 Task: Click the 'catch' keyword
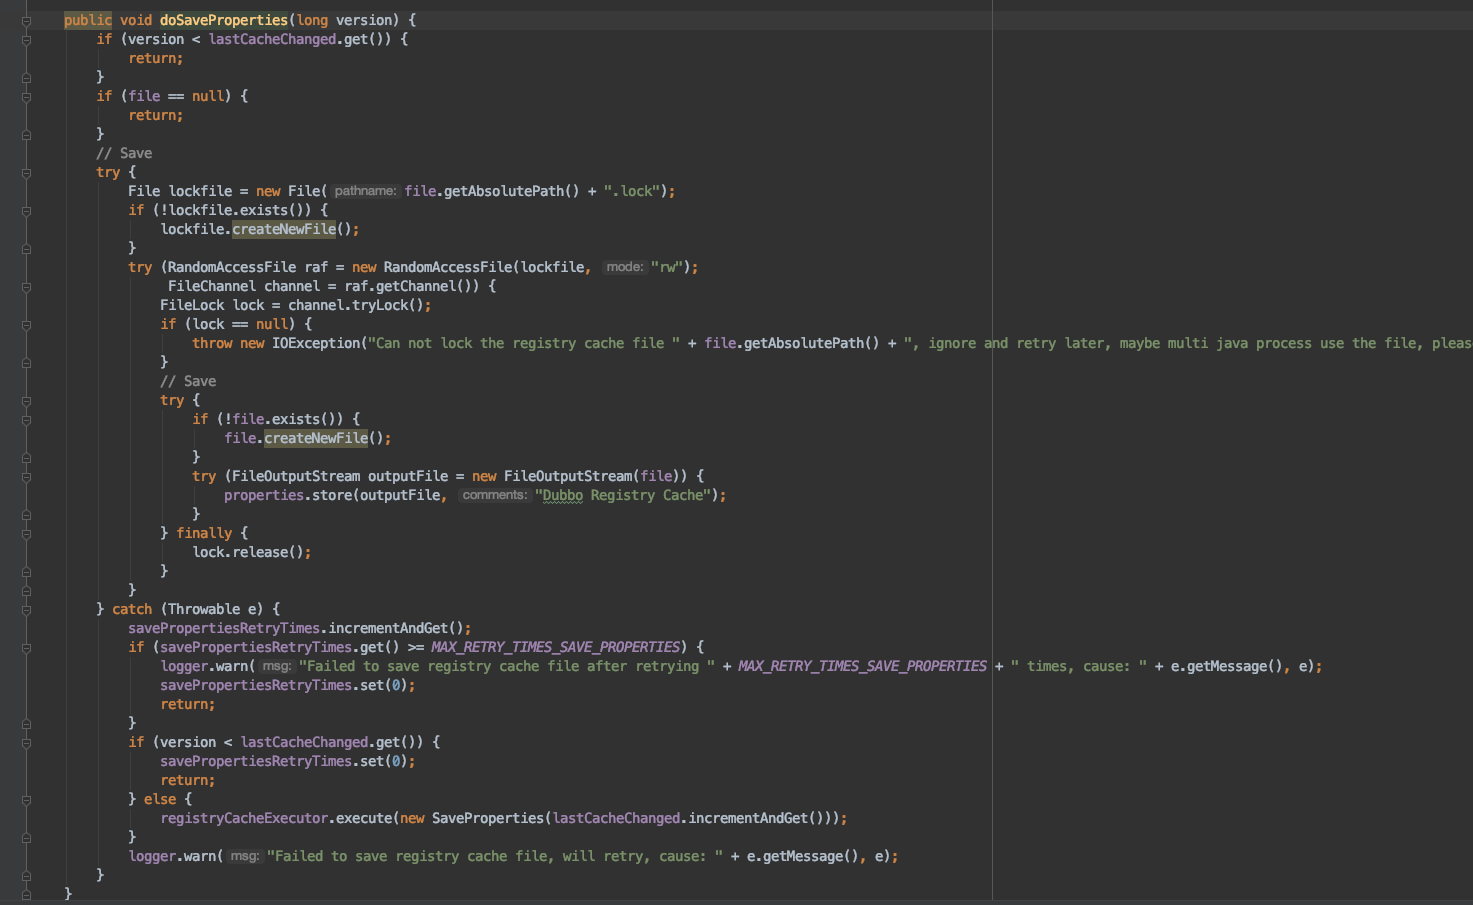pos(132,609)
